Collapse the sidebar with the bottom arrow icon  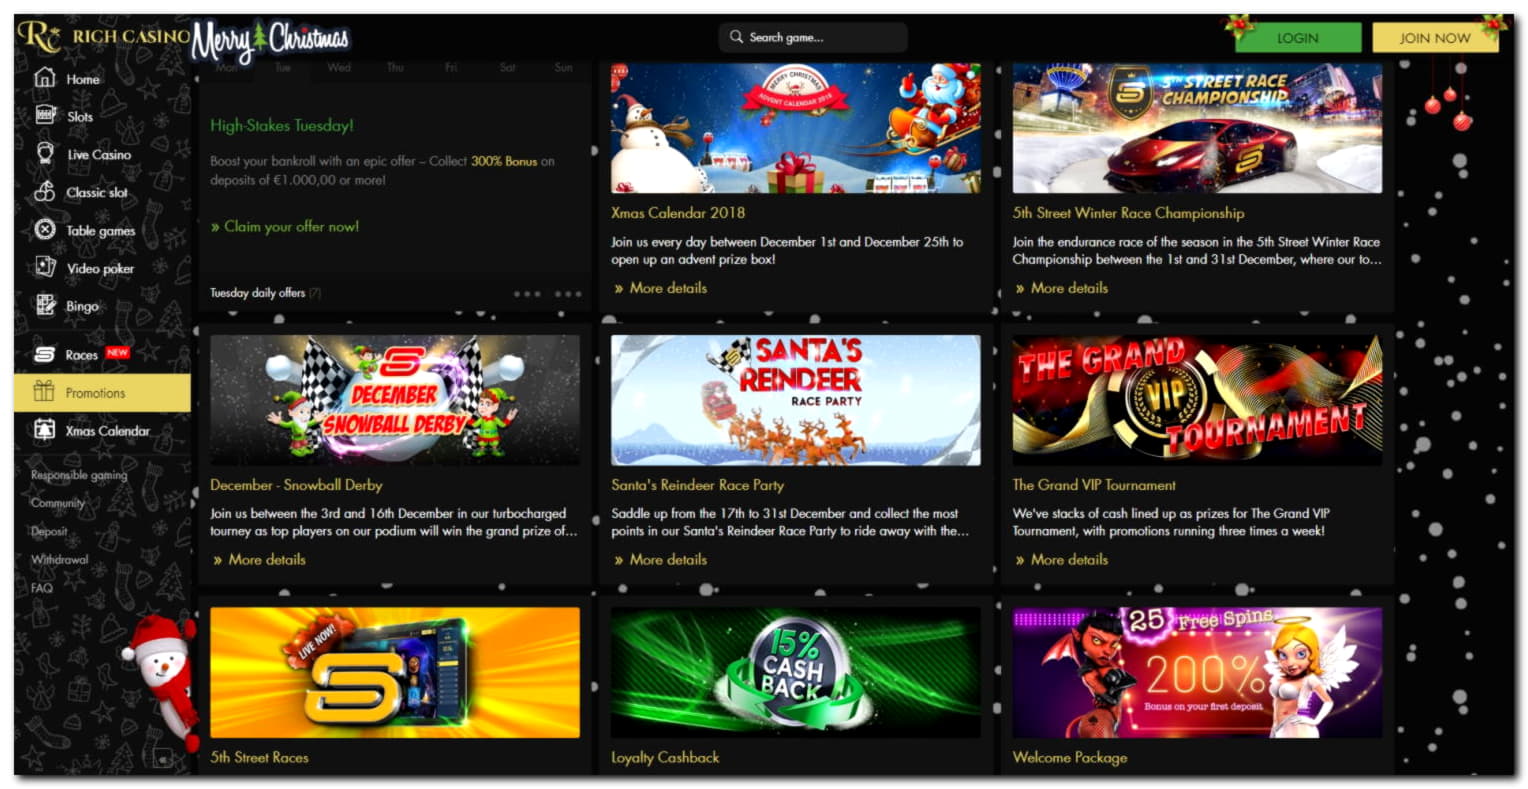163,760
